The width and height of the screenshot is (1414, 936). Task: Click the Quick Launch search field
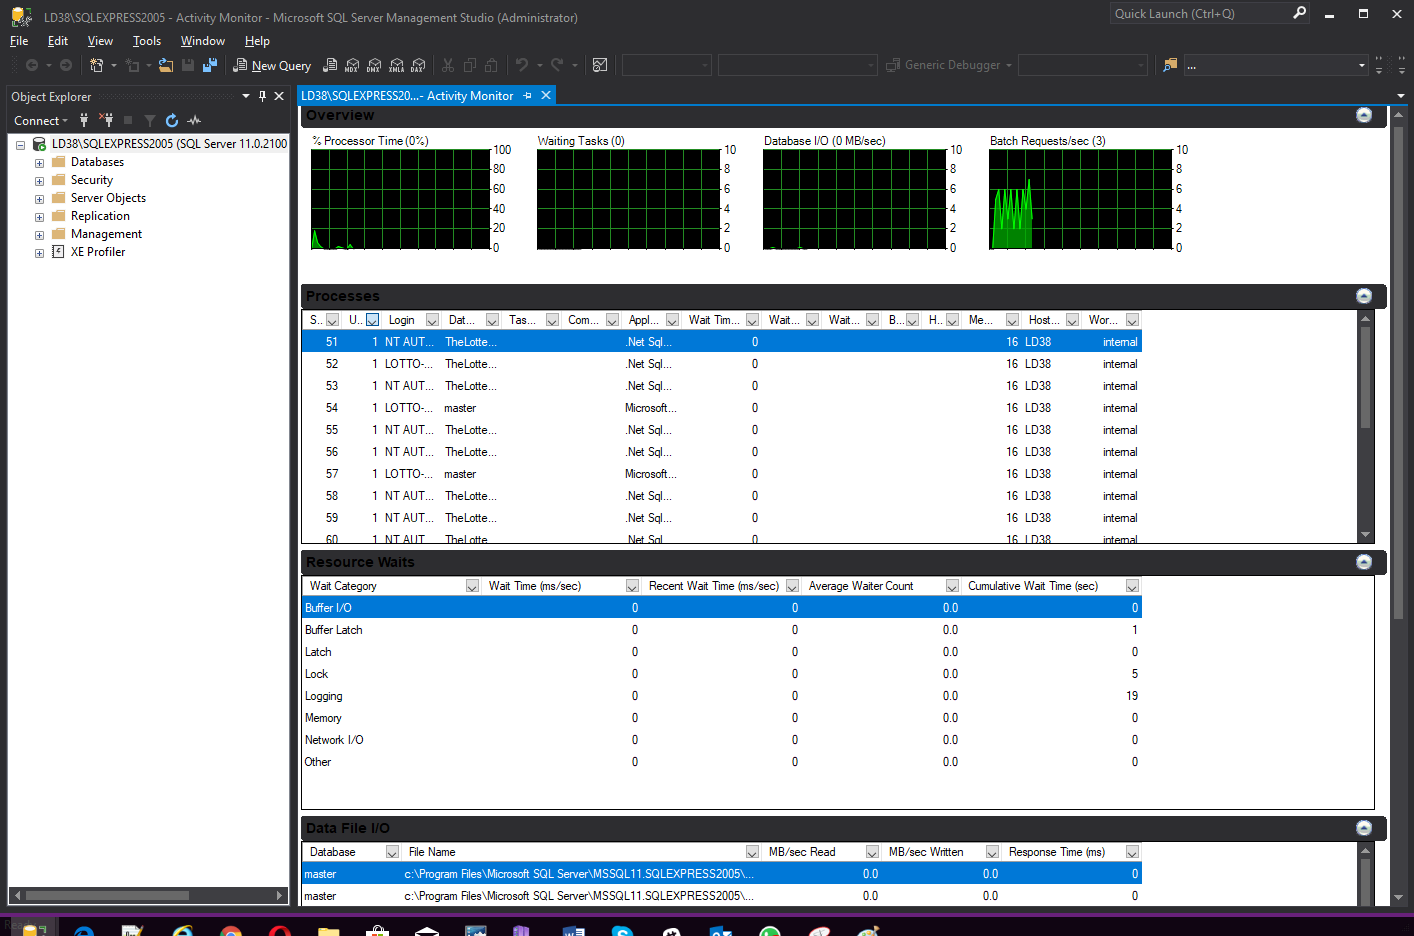(x=1200, y=13)
